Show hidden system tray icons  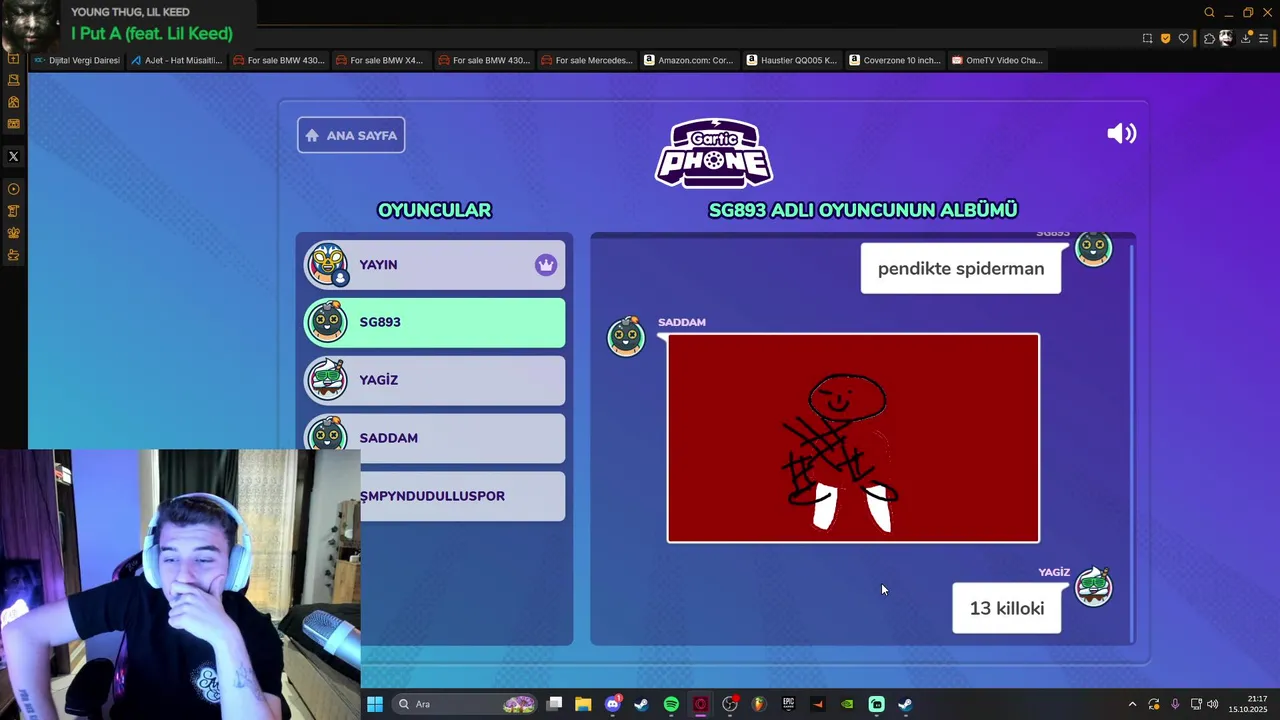[x=1132, y=704]
